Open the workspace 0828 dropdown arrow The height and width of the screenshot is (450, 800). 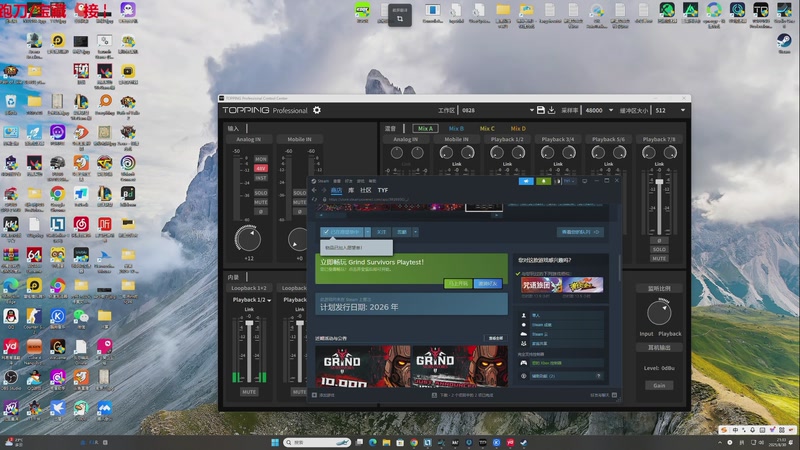pyautogui.click(x=531, y=110)
